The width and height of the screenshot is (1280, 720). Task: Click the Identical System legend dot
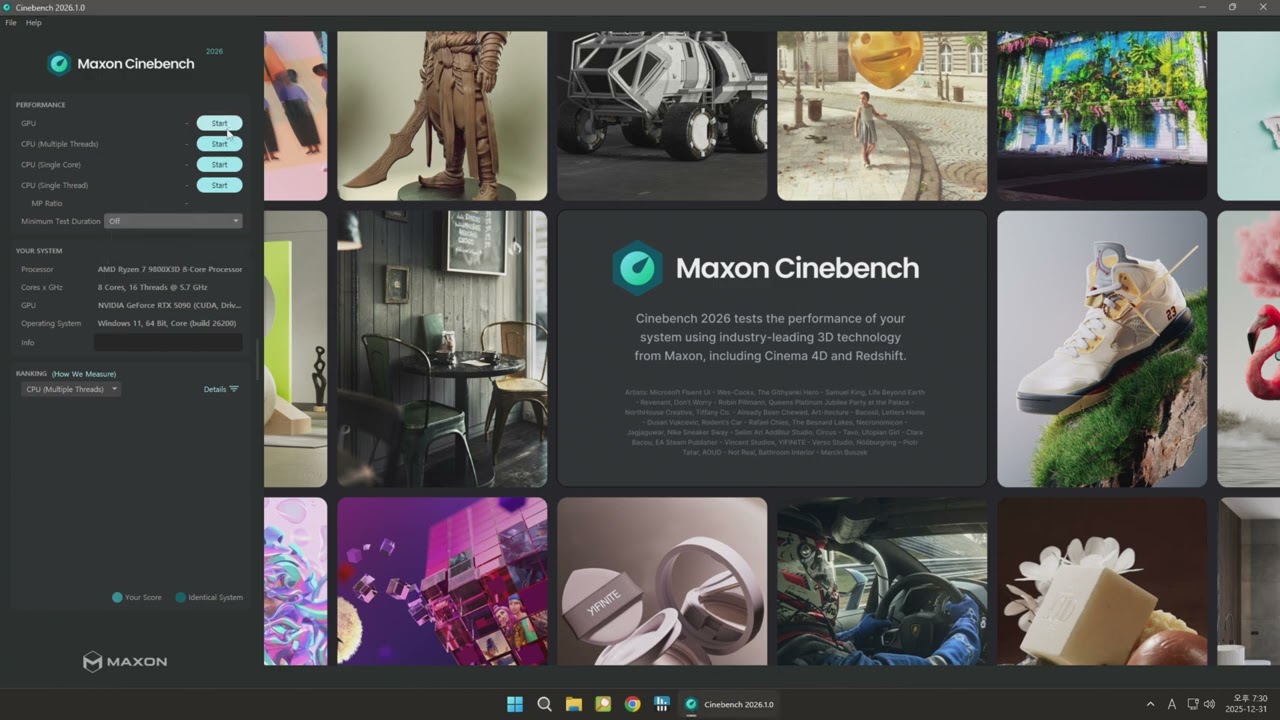(x=180, y=597)
